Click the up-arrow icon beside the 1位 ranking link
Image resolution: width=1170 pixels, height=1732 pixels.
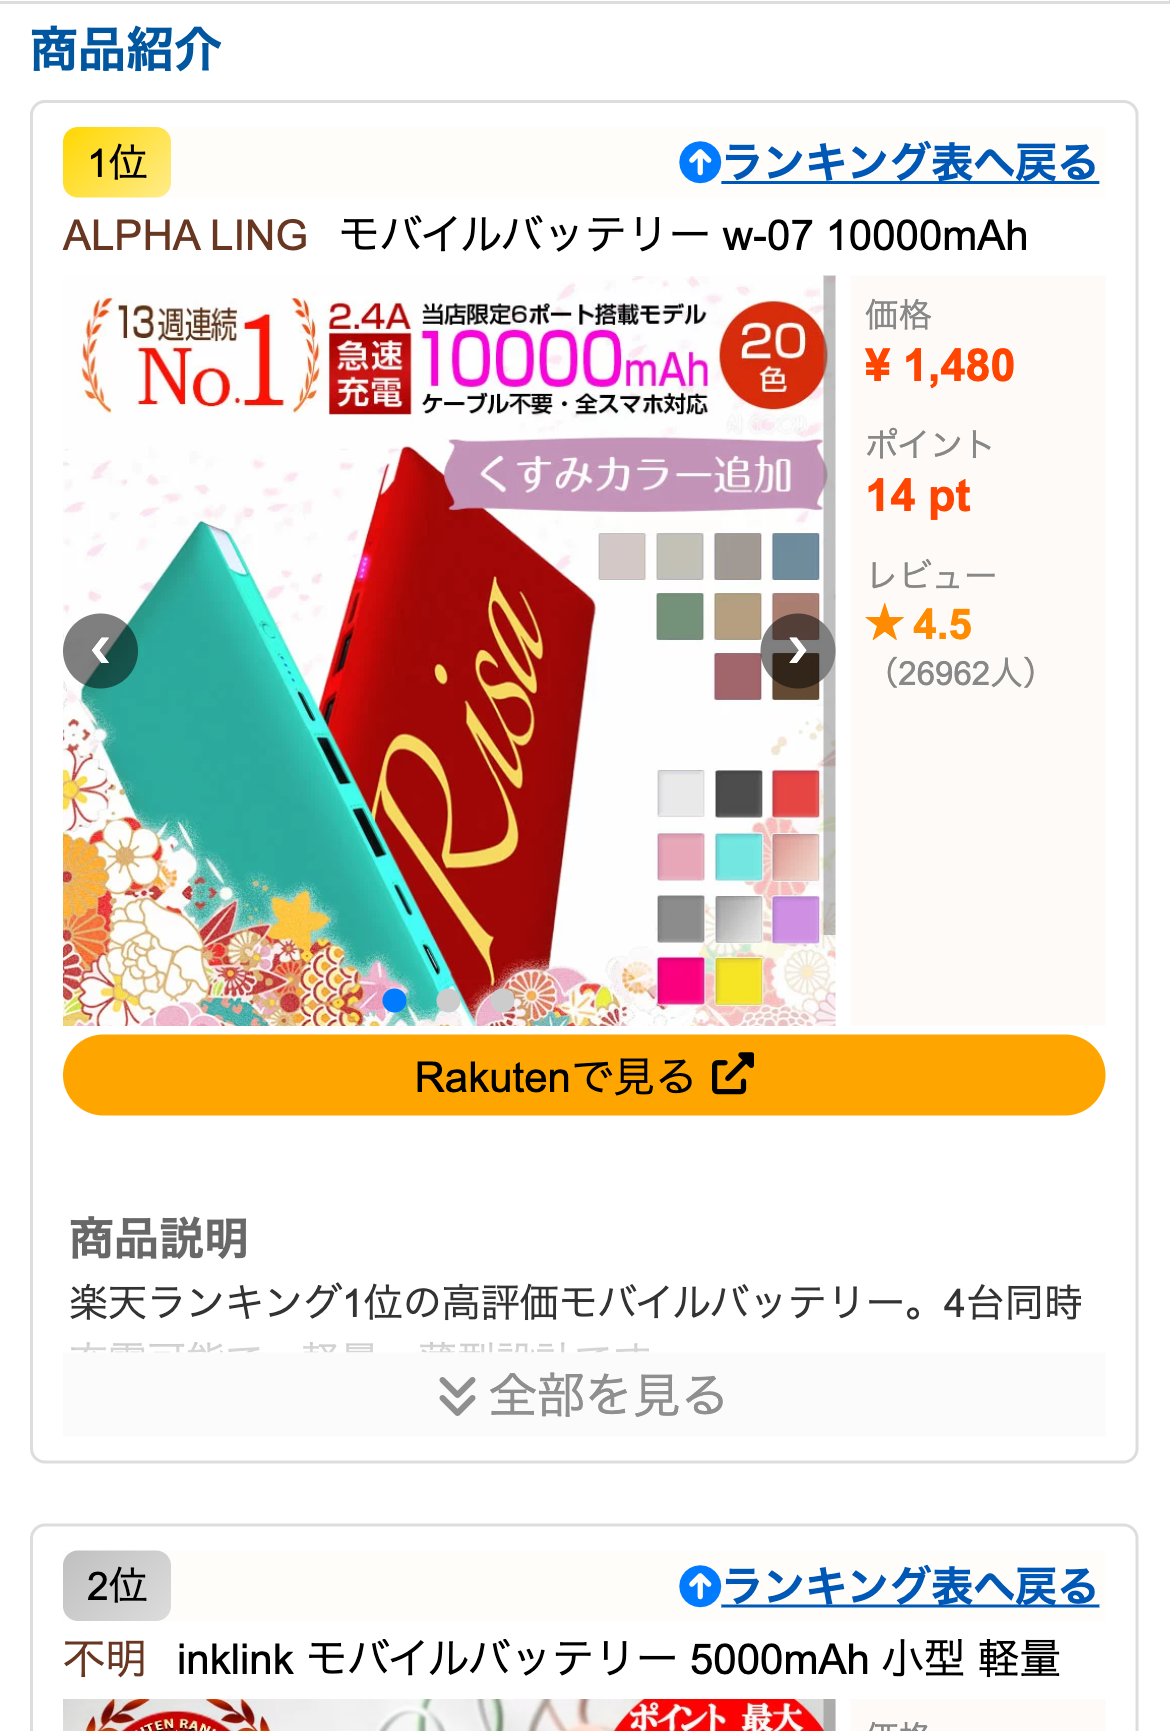(x=700, y=162)
